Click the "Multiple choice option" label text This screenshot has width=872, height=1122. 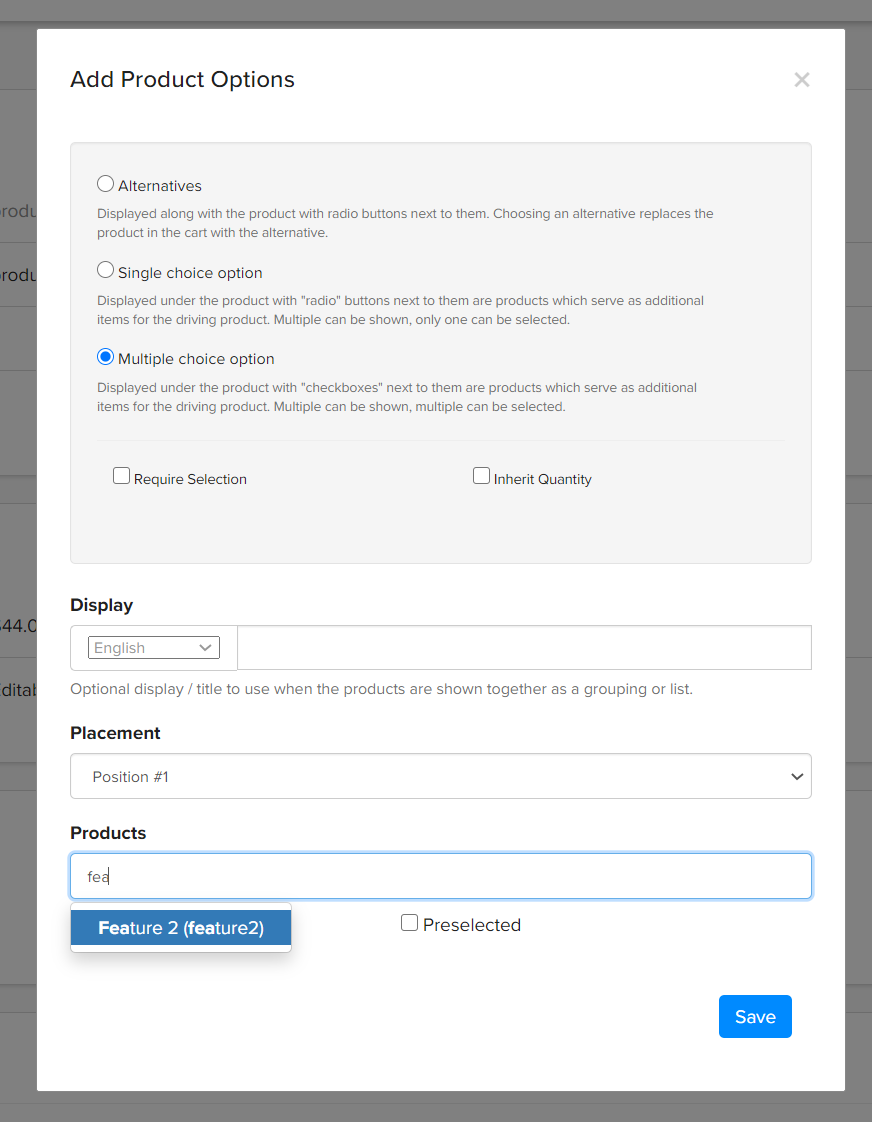pos(196,359)
